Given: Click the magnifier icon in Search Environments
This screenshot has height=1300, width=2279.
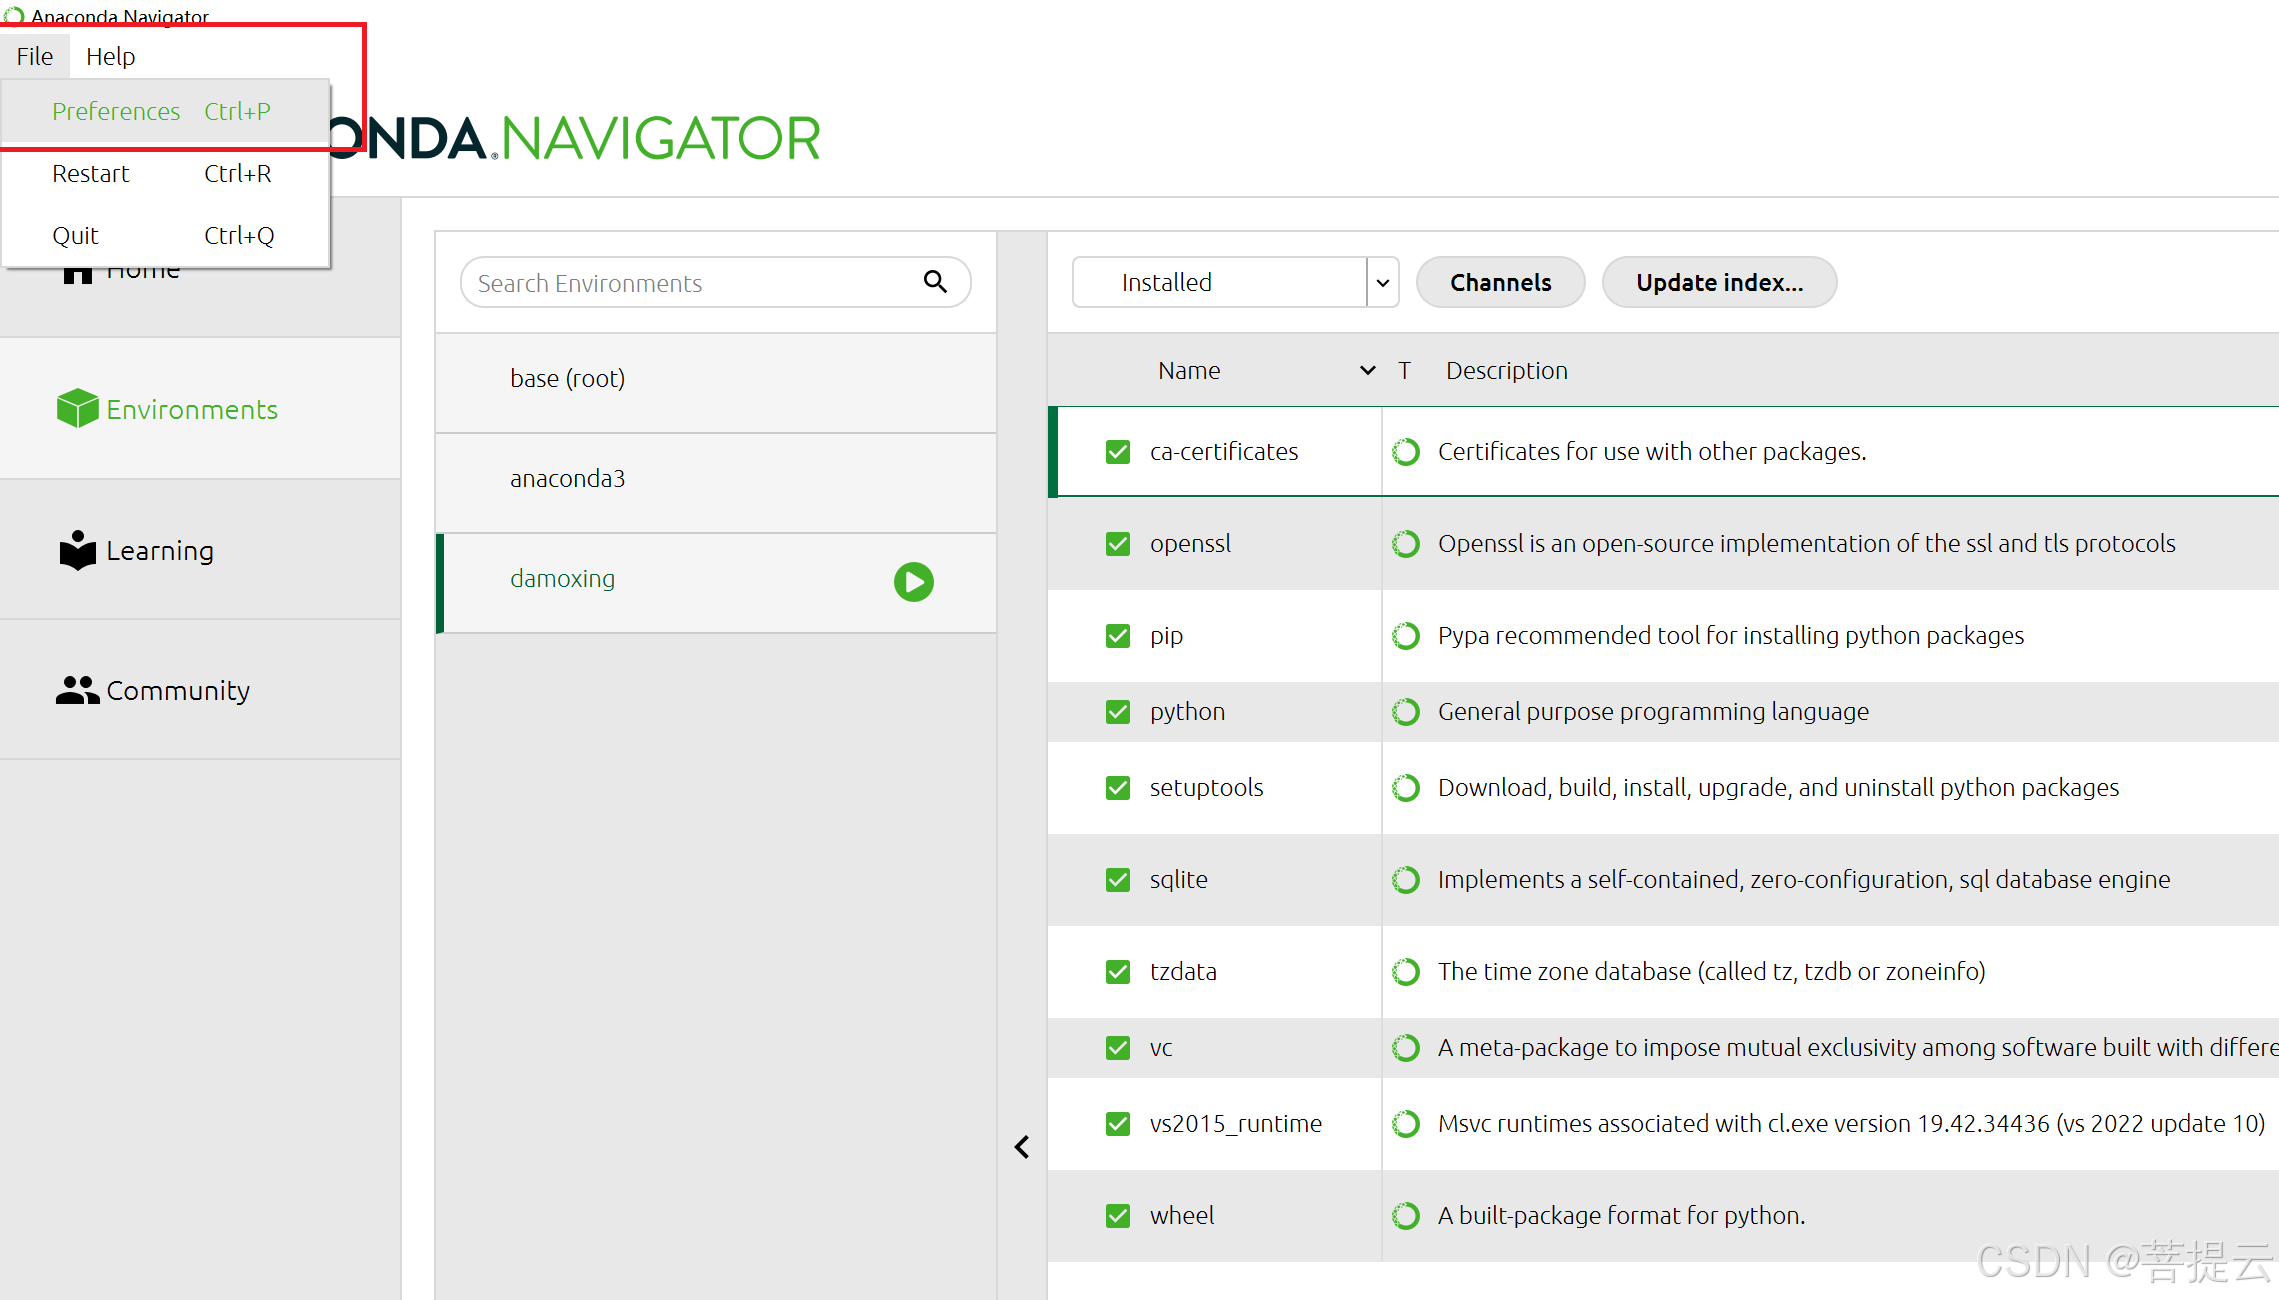Looking at the screenshot, I should click(935, 282).
